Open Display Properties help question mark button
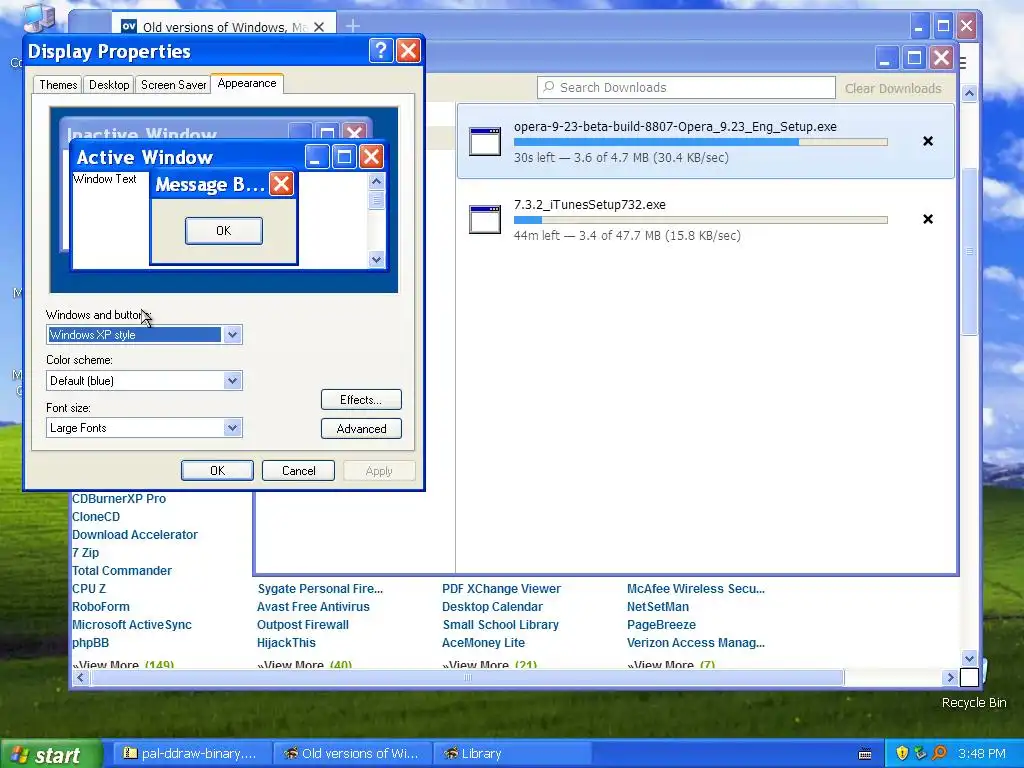1024x768 pixels. click(x=381, y=50)
